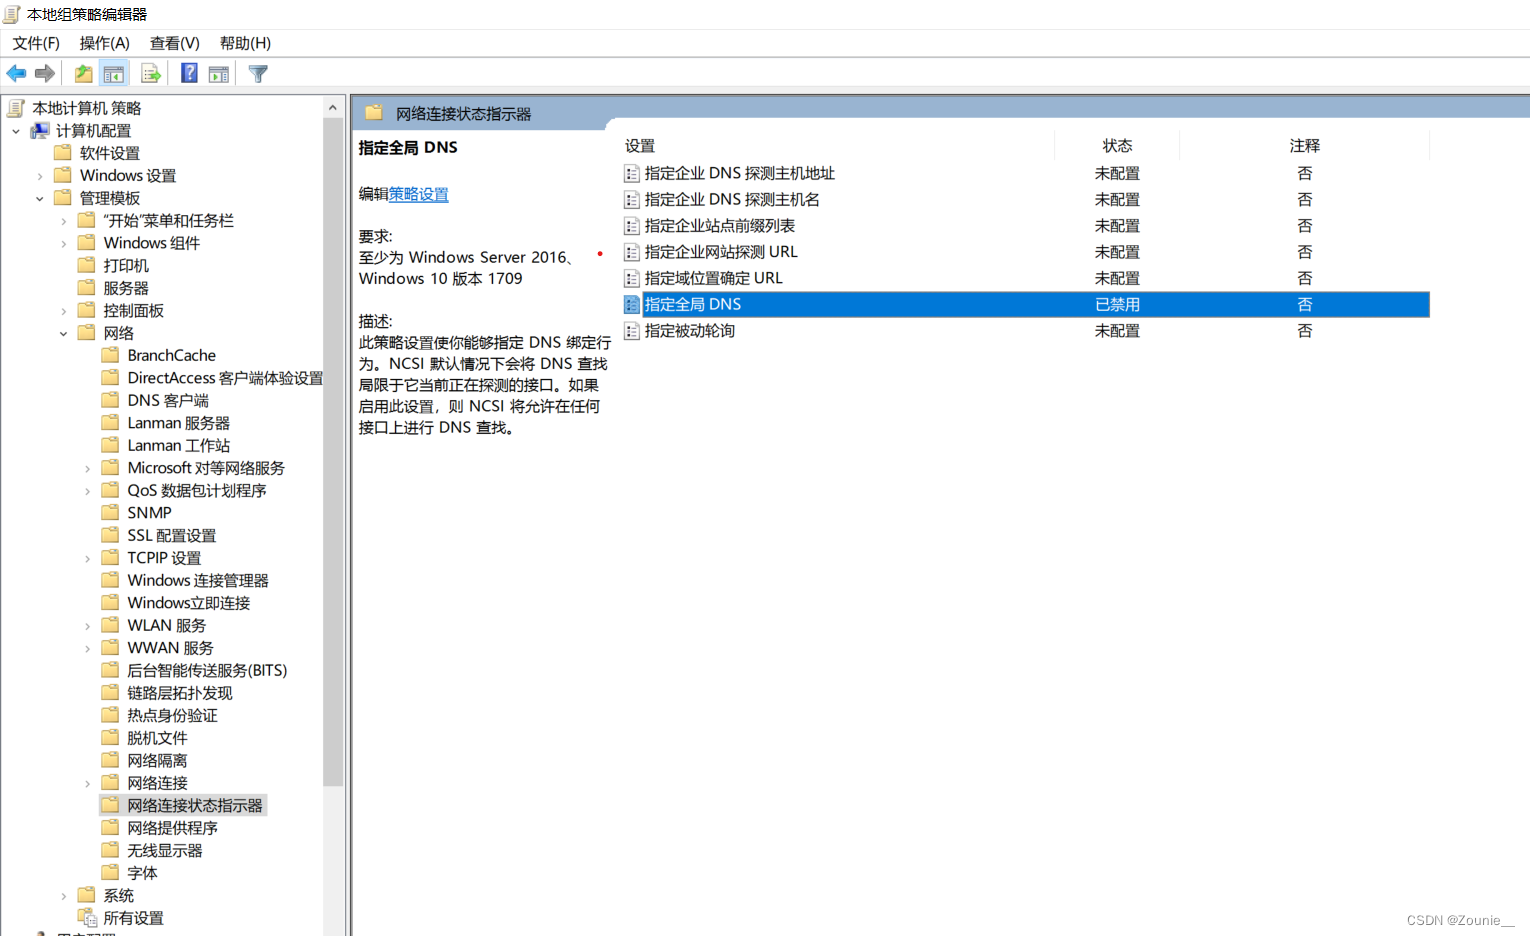Click the 计算机配置 computer icon in tree

(40, 131)
